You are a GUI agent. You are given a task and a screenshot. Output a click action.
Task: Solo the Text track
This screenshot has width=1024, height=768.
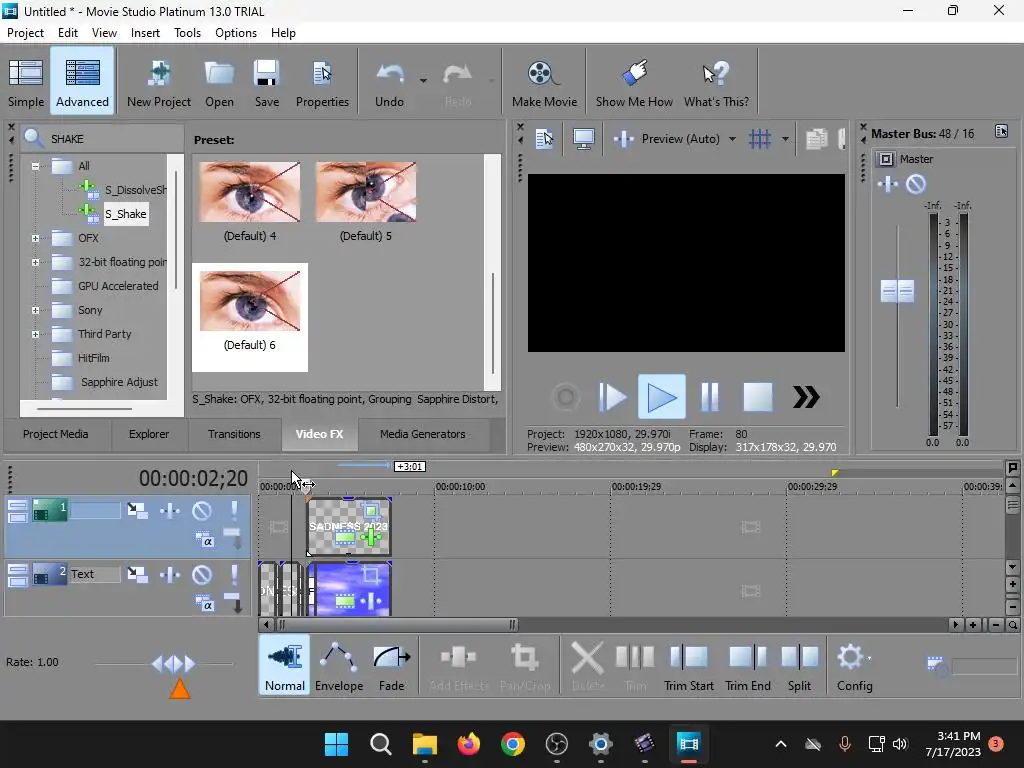(x=234, y=575)
